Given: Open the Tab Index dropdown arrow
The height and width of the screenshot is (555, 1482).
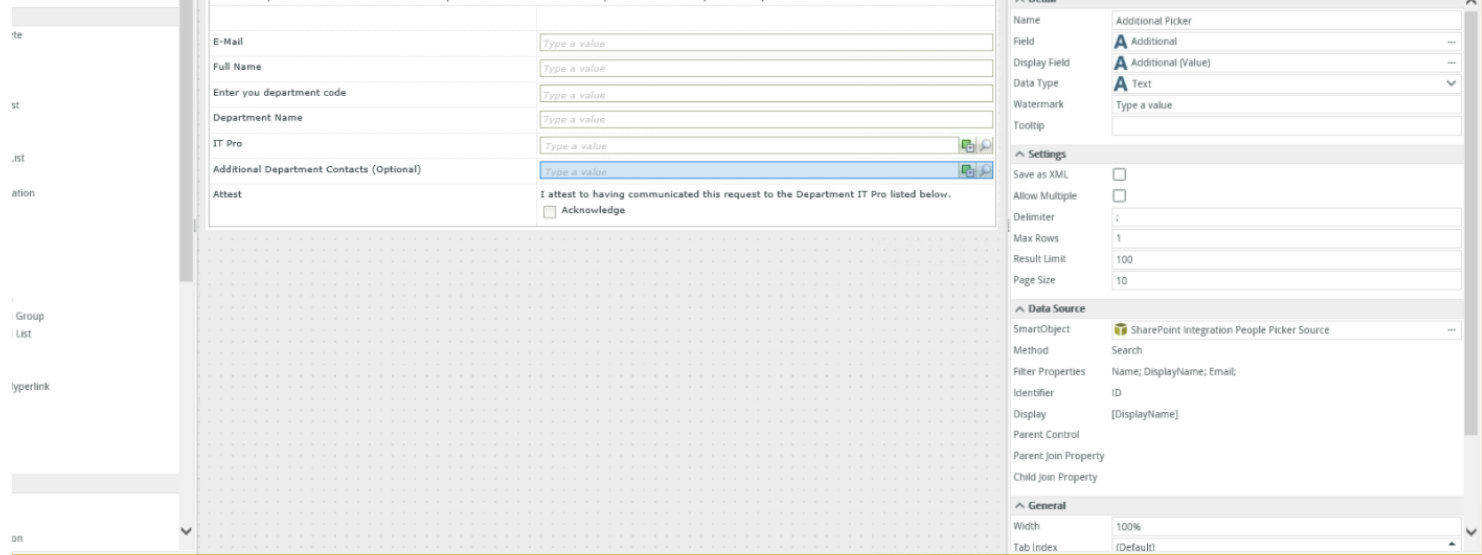Looking at the screenshot, I should [1451, 546].
